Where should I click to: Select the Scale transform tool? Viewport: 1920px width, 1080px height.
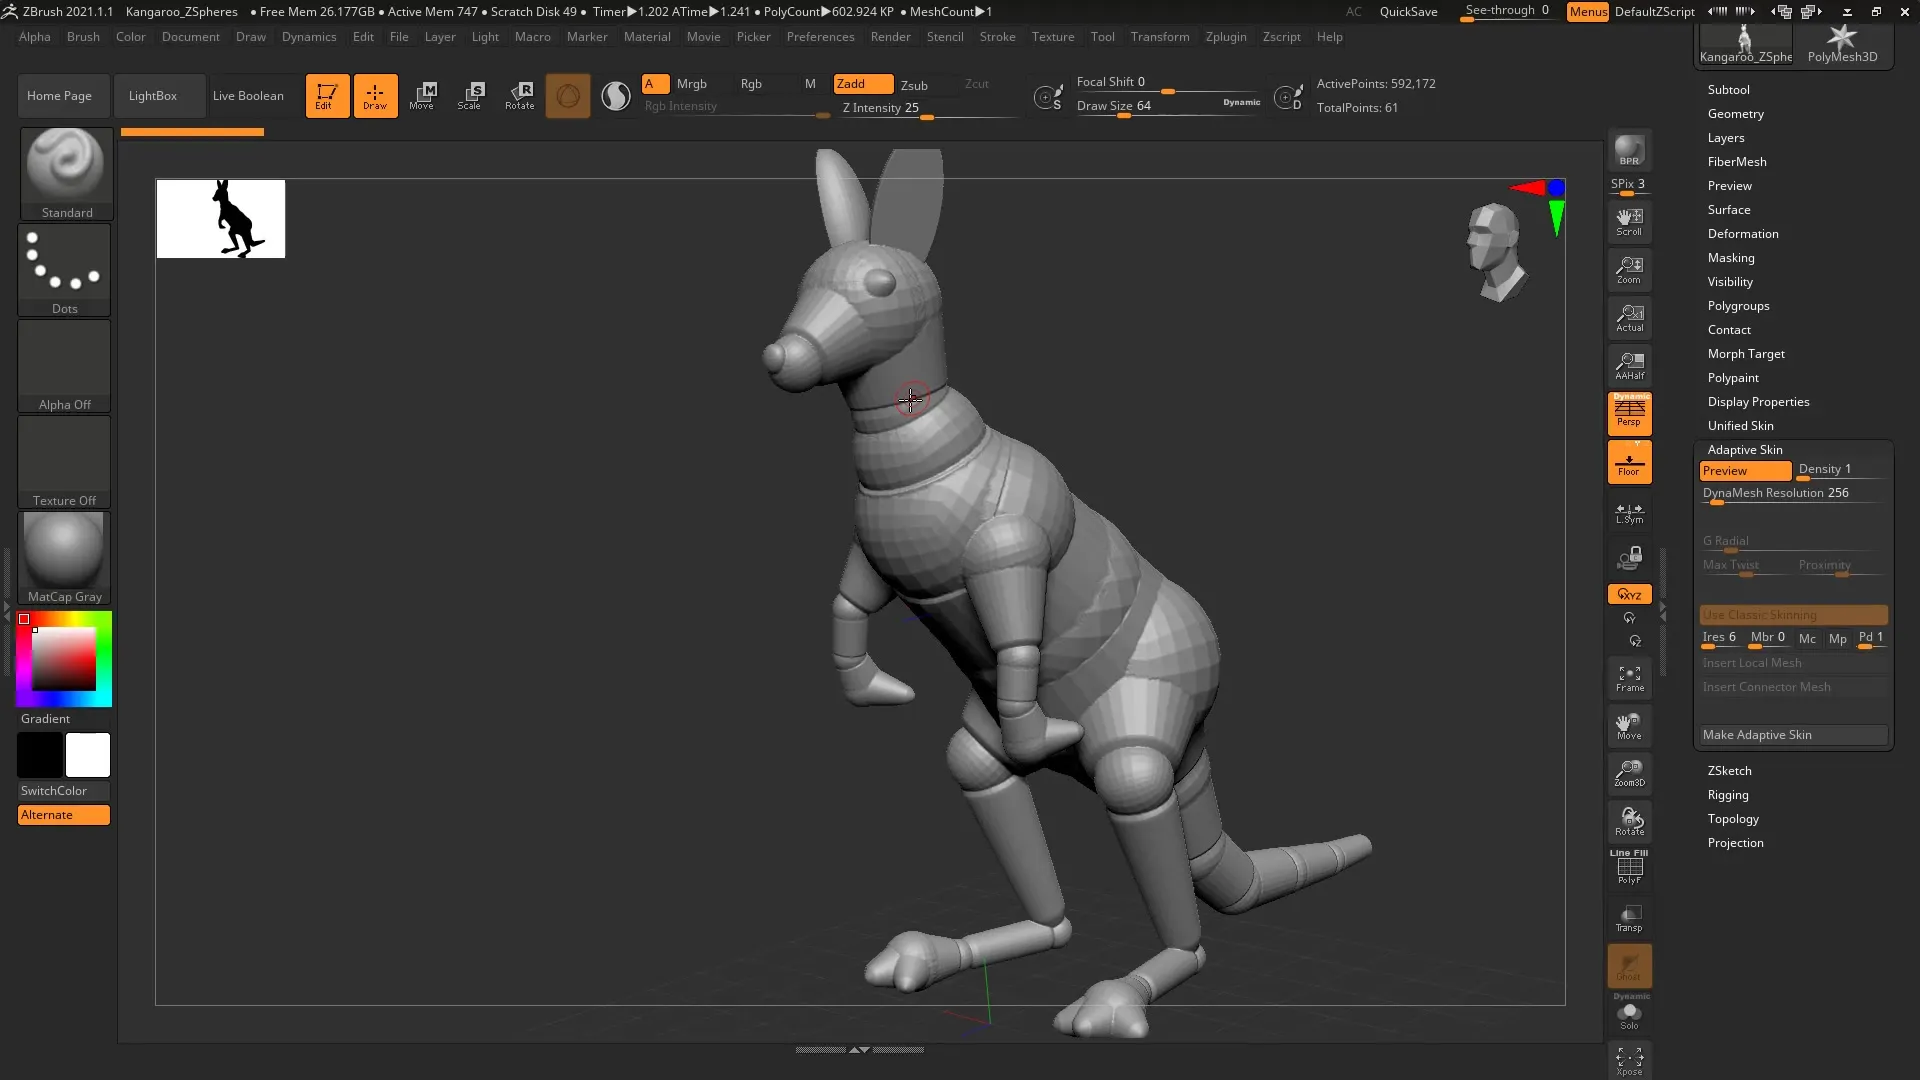[x=470, y=96]
